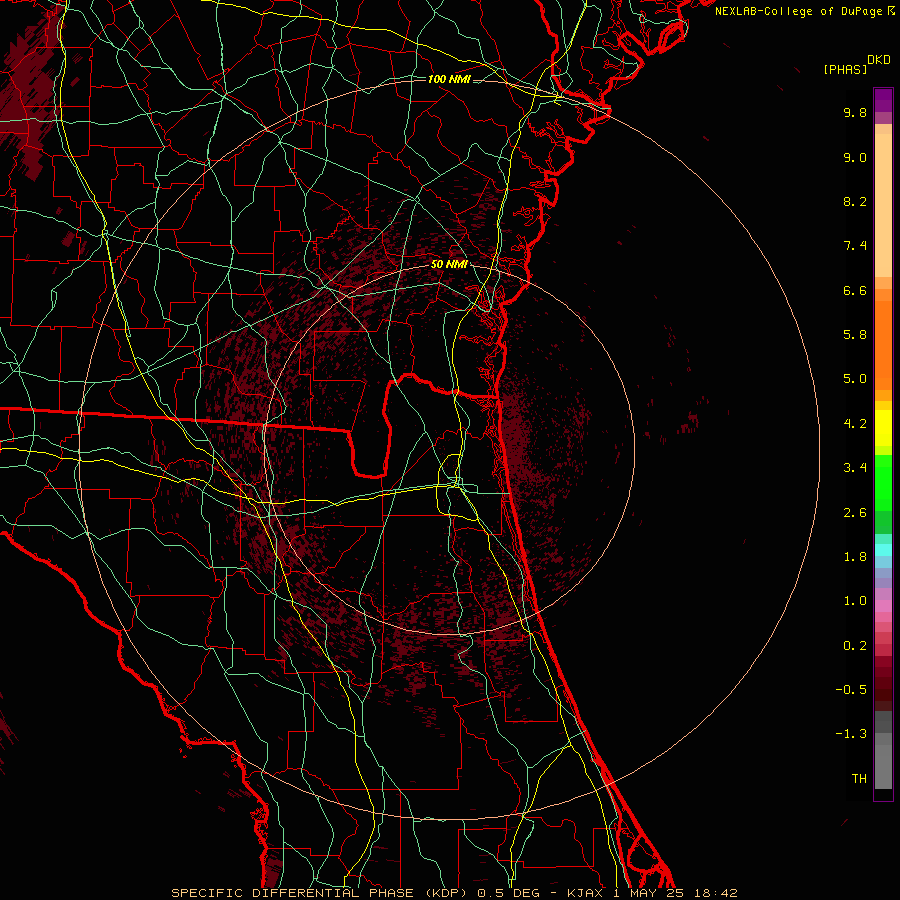Click the 0.2 scale value
900x900 pixels.
tap(855, 646)
